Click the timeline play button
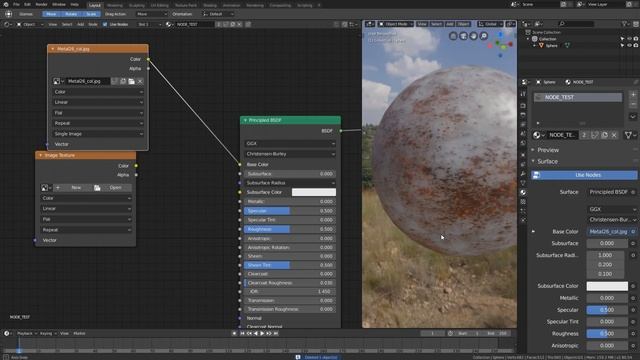Screen dimensions: 640x360 pyautogui.click(x=262, y=333)
